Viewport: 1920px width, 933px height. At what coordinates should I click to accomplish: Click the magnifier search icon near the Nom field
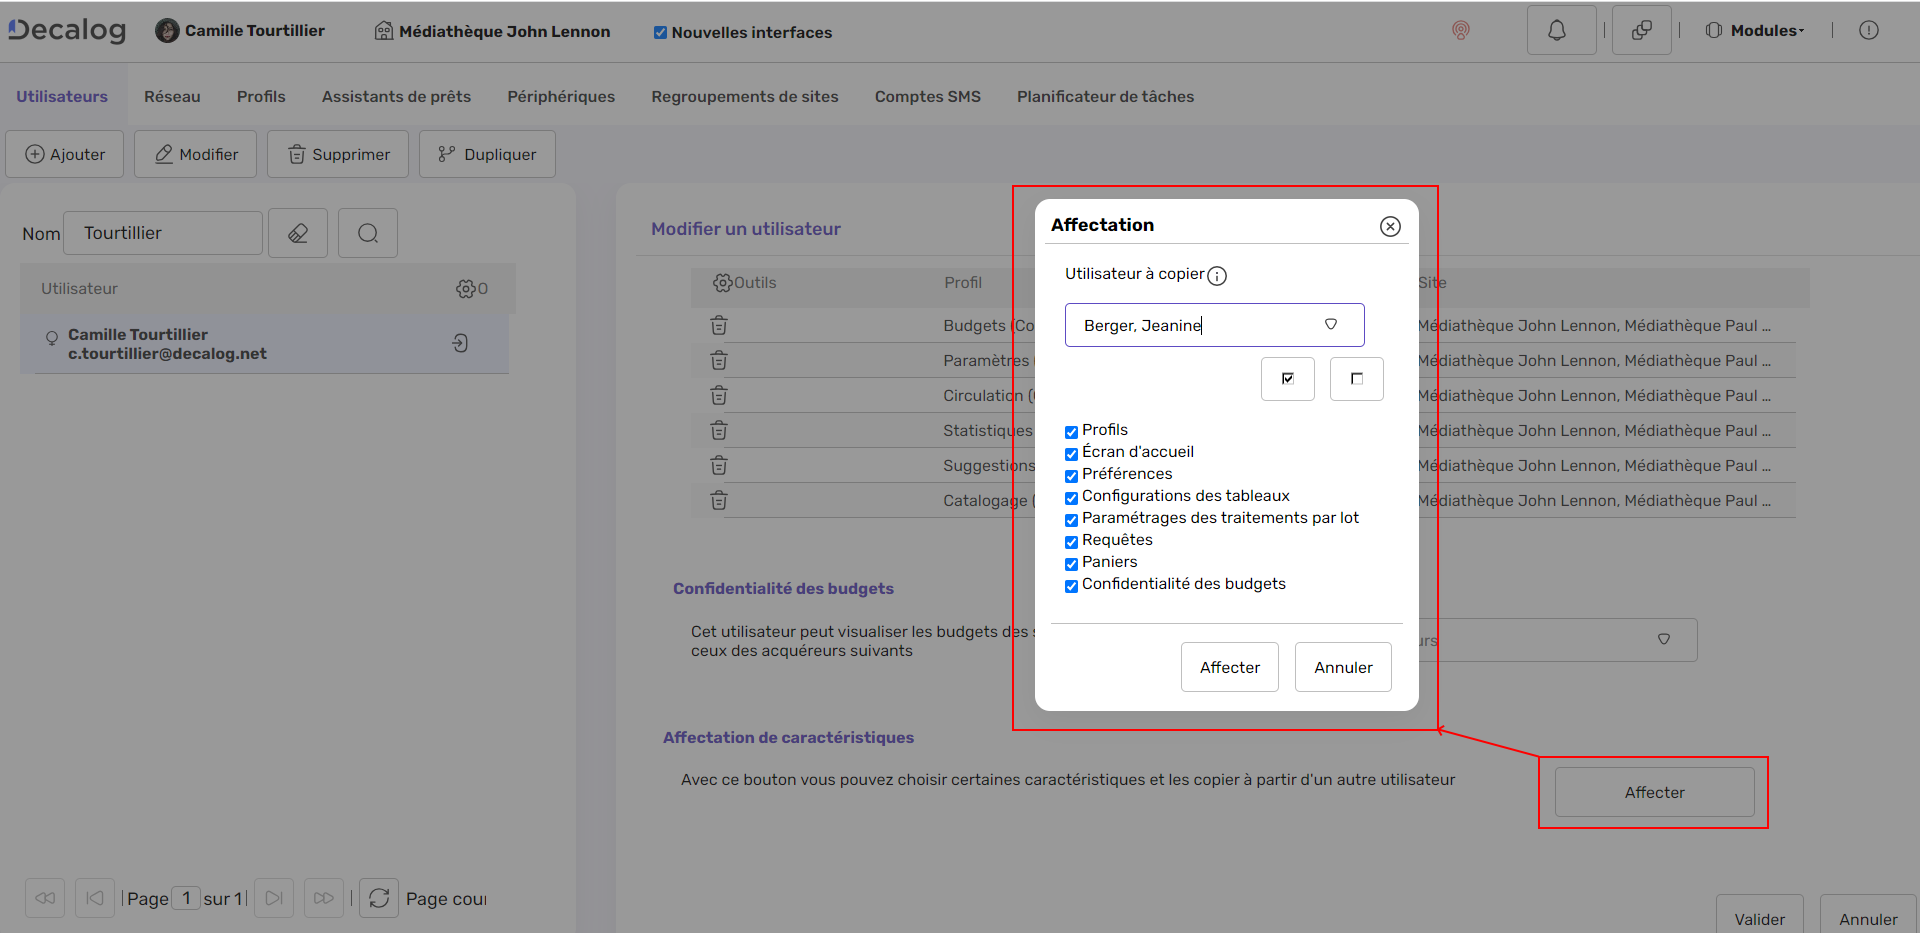pos(367,232)
